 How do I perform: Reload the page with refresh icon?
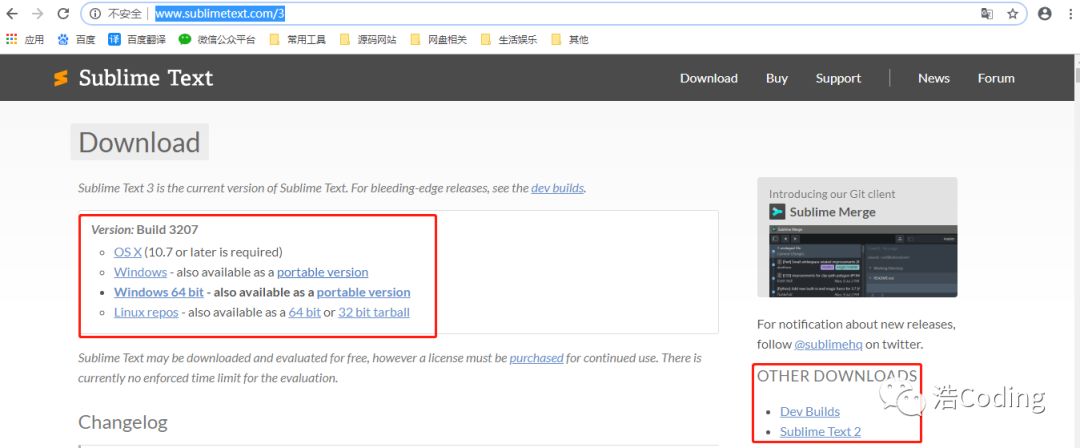(x=63, y=14)
